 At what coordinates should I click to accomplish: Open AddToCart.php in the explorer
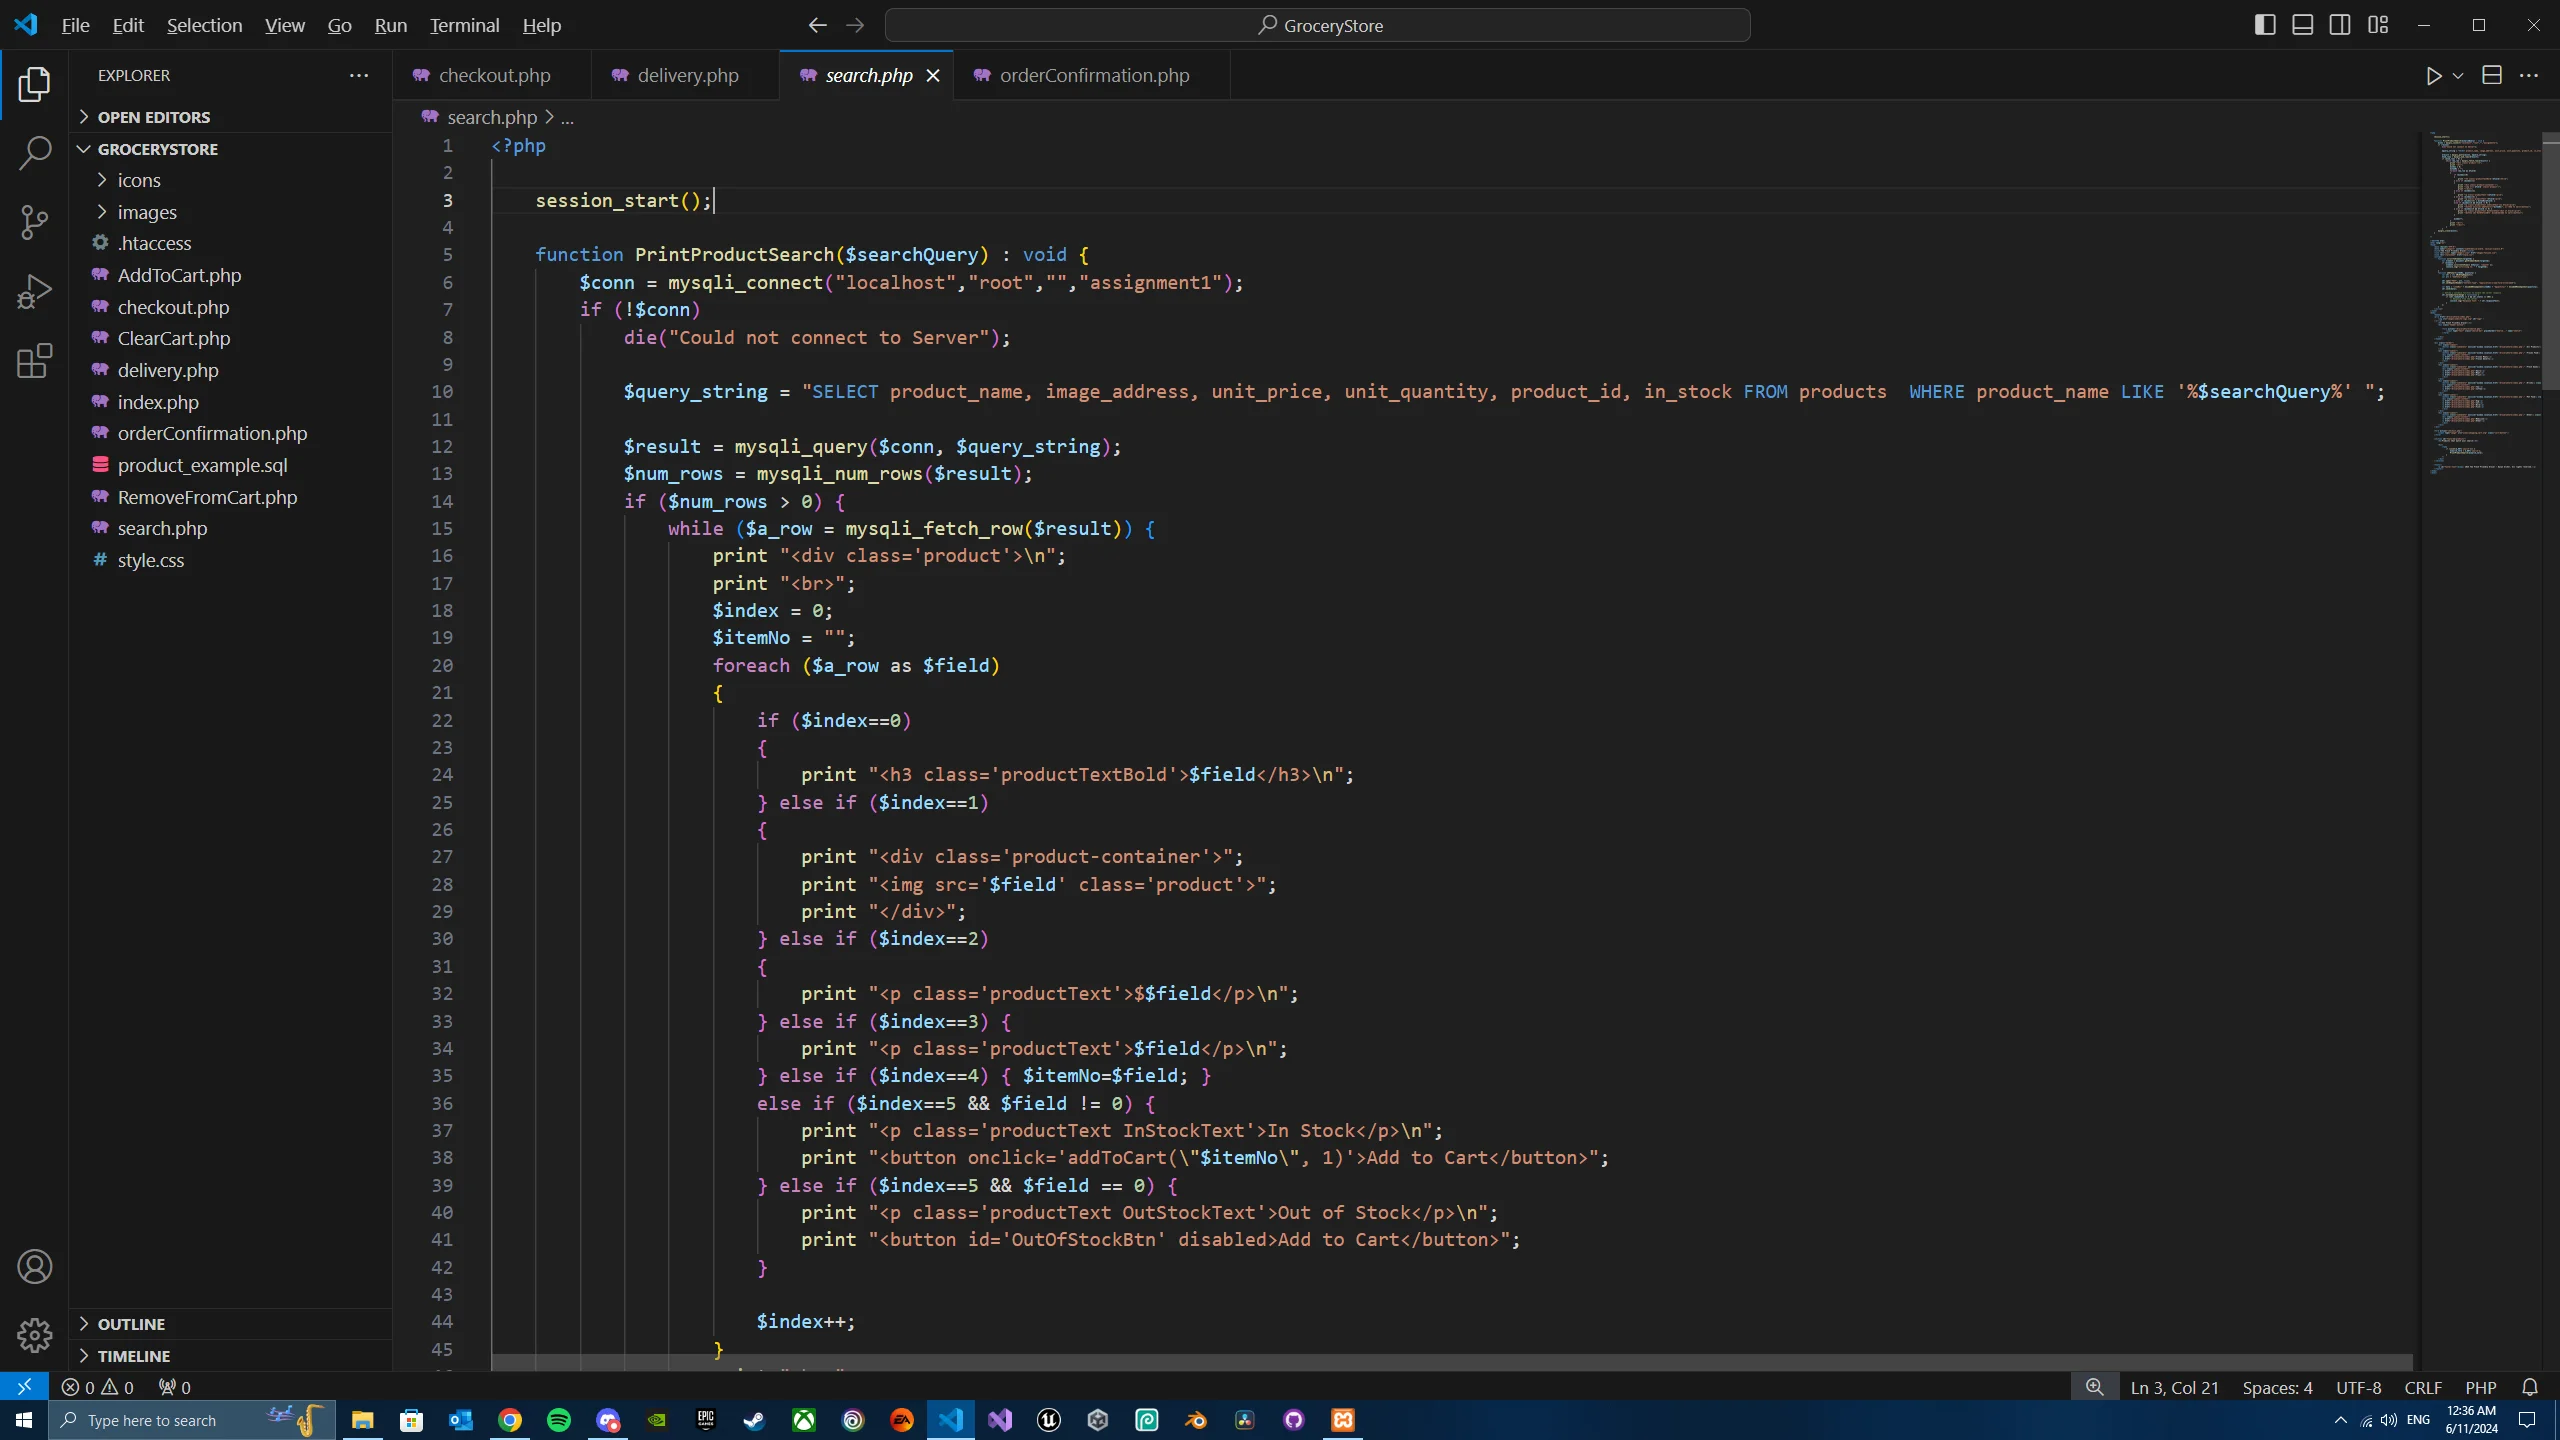[x=179, y=275]
